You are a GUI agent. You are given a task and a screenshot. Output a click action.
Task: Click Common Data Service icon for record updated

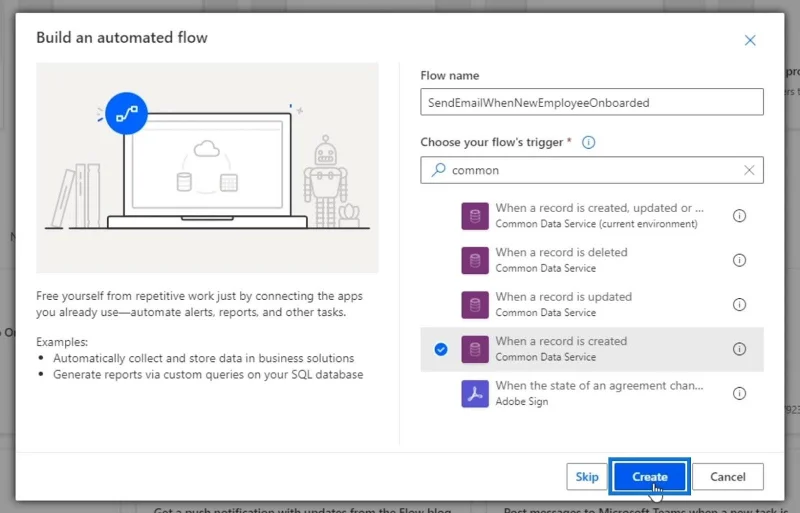click(475, 305)
